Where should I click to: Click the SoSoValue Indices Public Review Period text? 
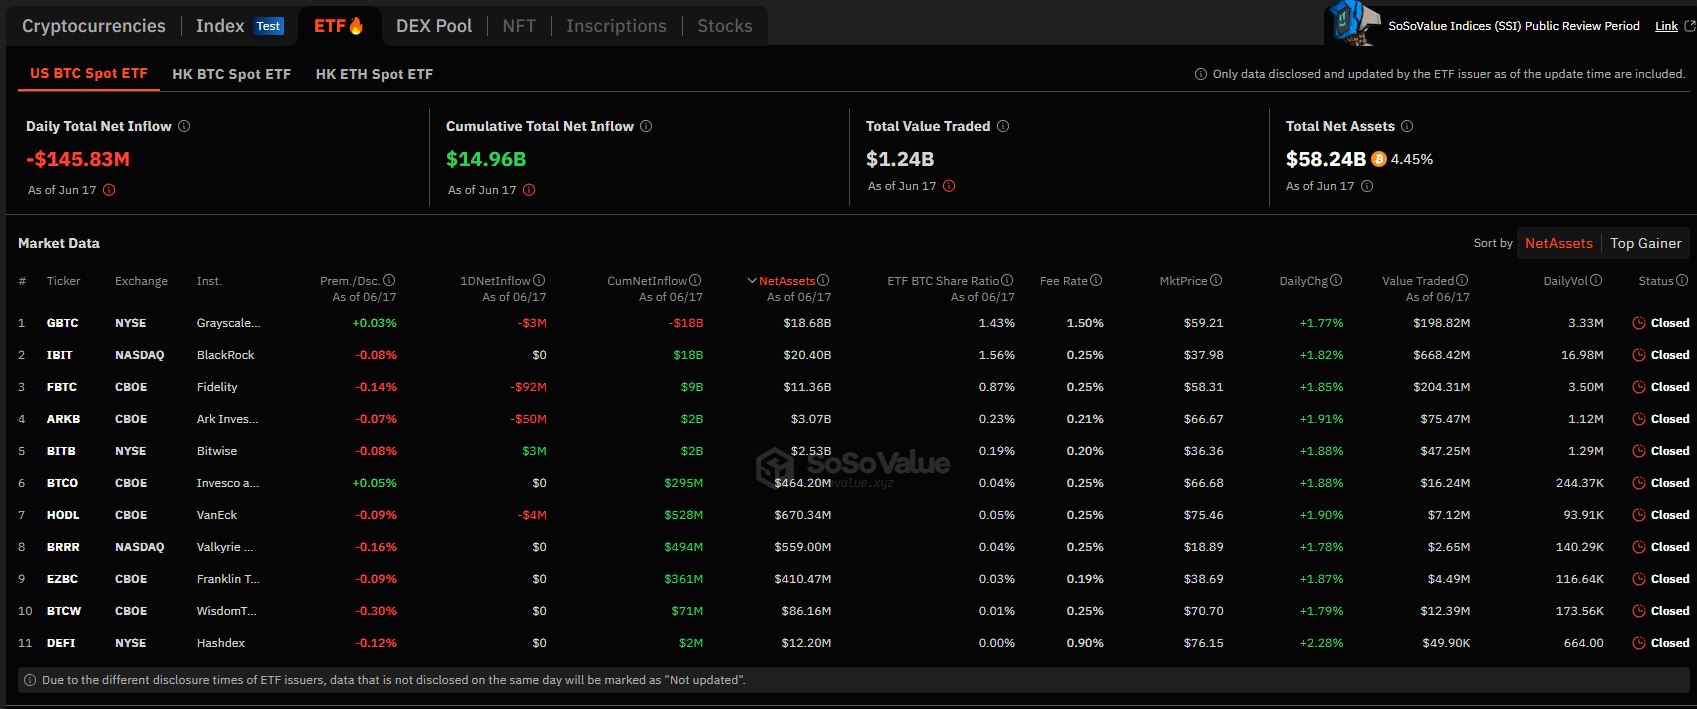1514,26
